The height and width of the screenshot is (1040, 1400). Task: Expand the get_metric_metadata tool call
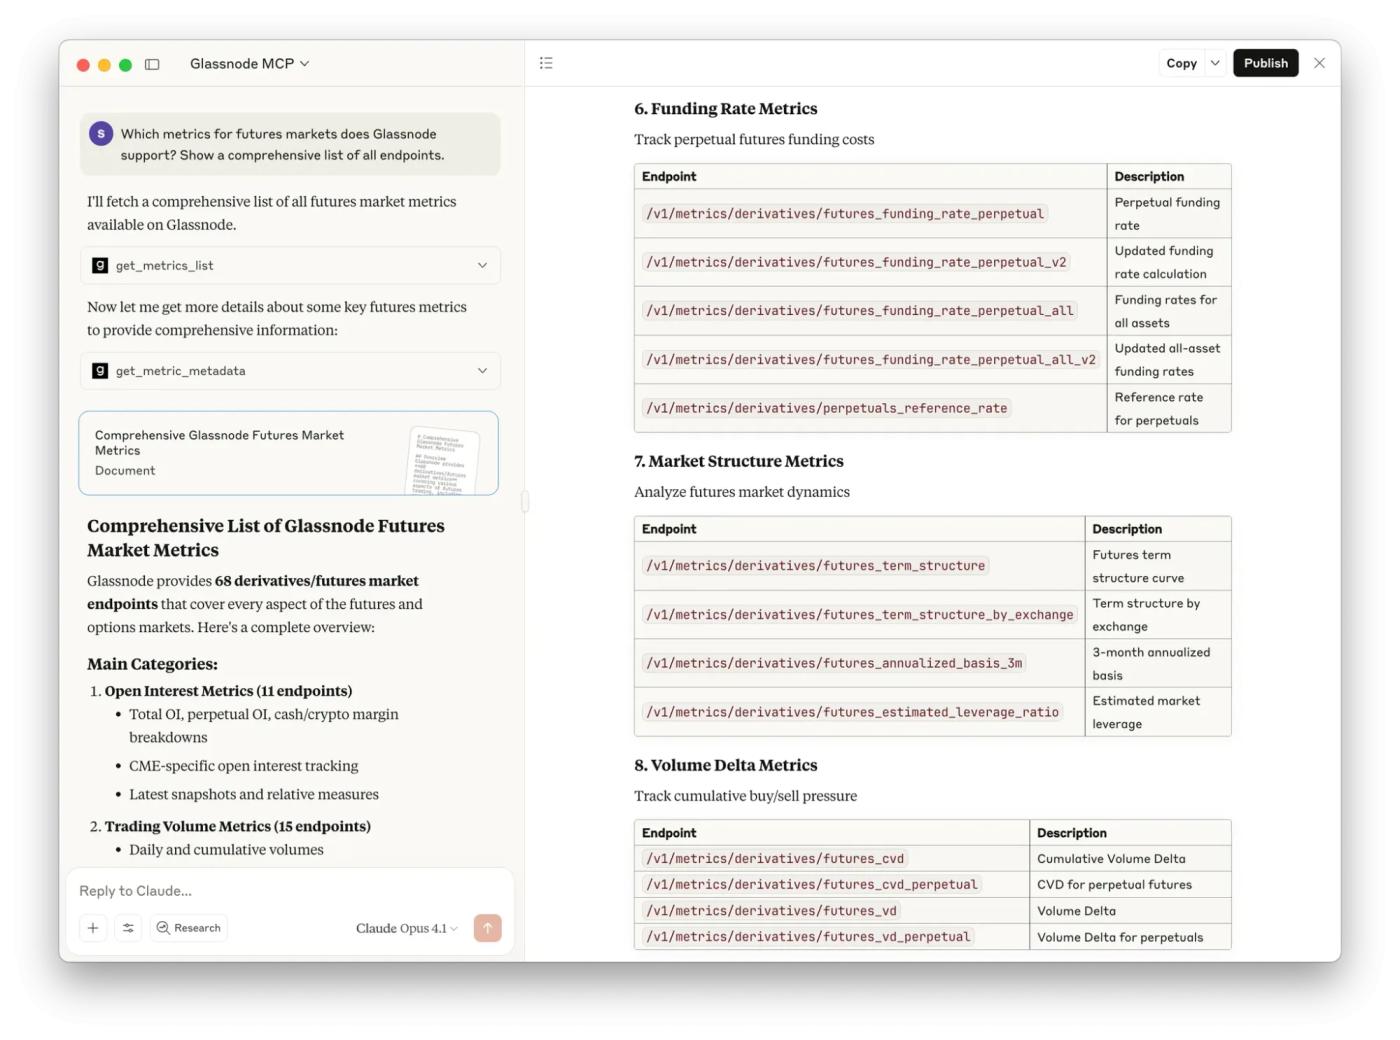[290, 371]
